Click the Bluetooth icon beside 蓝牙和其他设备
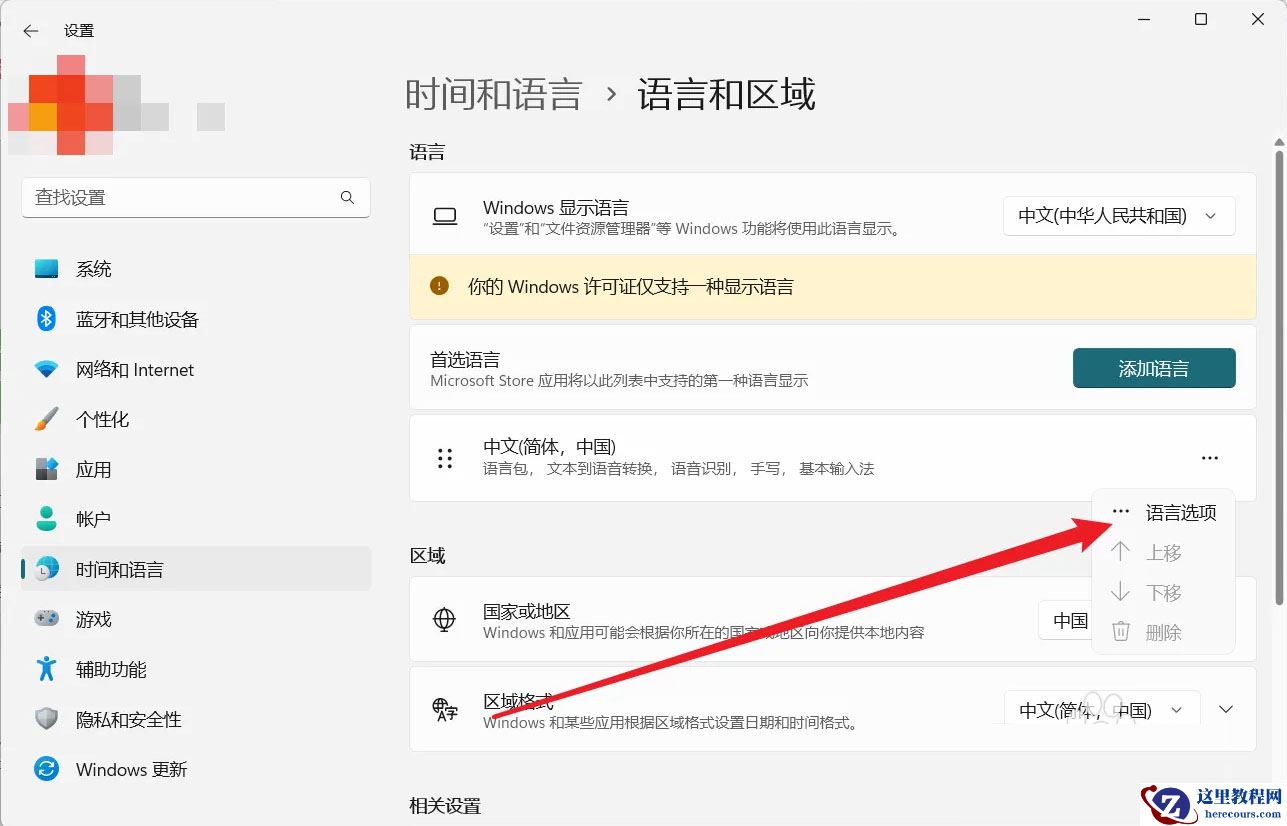This screenshot has width=1287, height=826. click(46, 318)
